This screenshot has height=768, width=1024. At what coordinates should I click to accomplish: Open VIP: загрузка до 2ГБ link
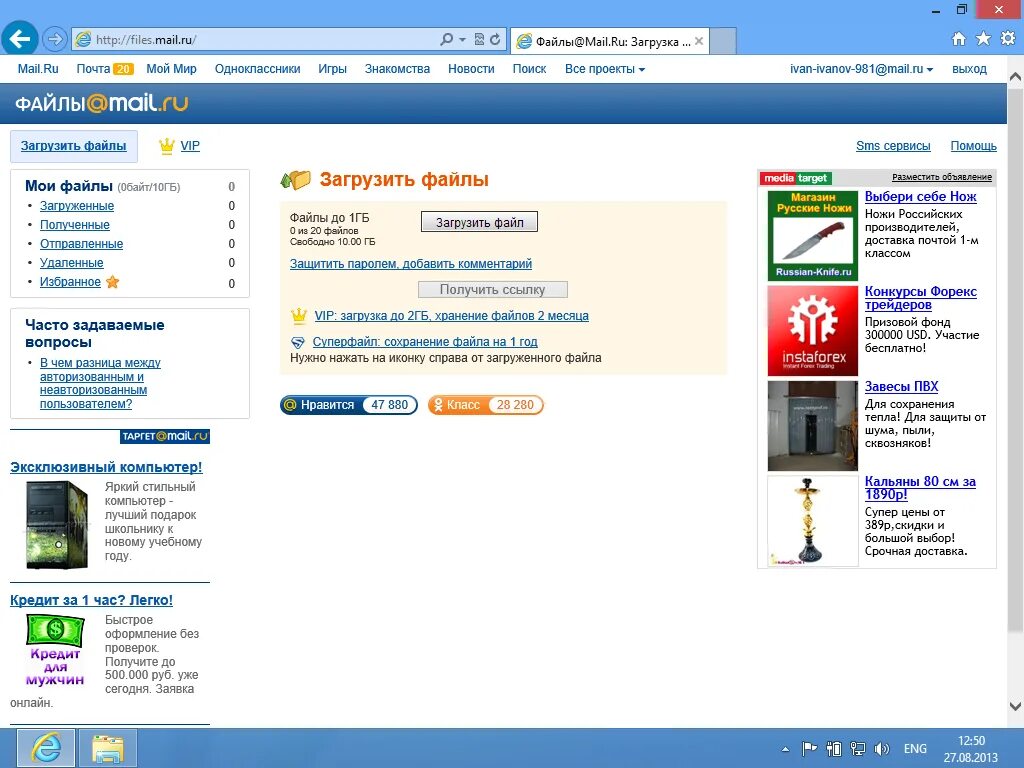451,316
